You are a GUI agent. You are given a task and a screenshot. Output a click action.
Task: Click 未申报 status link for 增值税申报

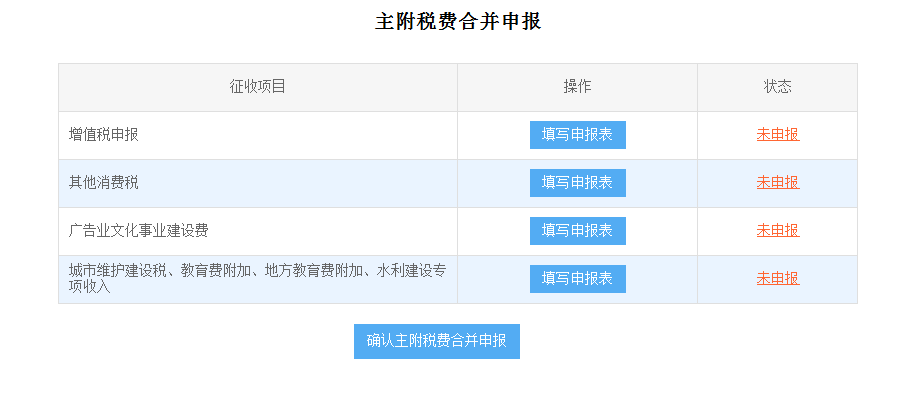click(x=778, y=134)
